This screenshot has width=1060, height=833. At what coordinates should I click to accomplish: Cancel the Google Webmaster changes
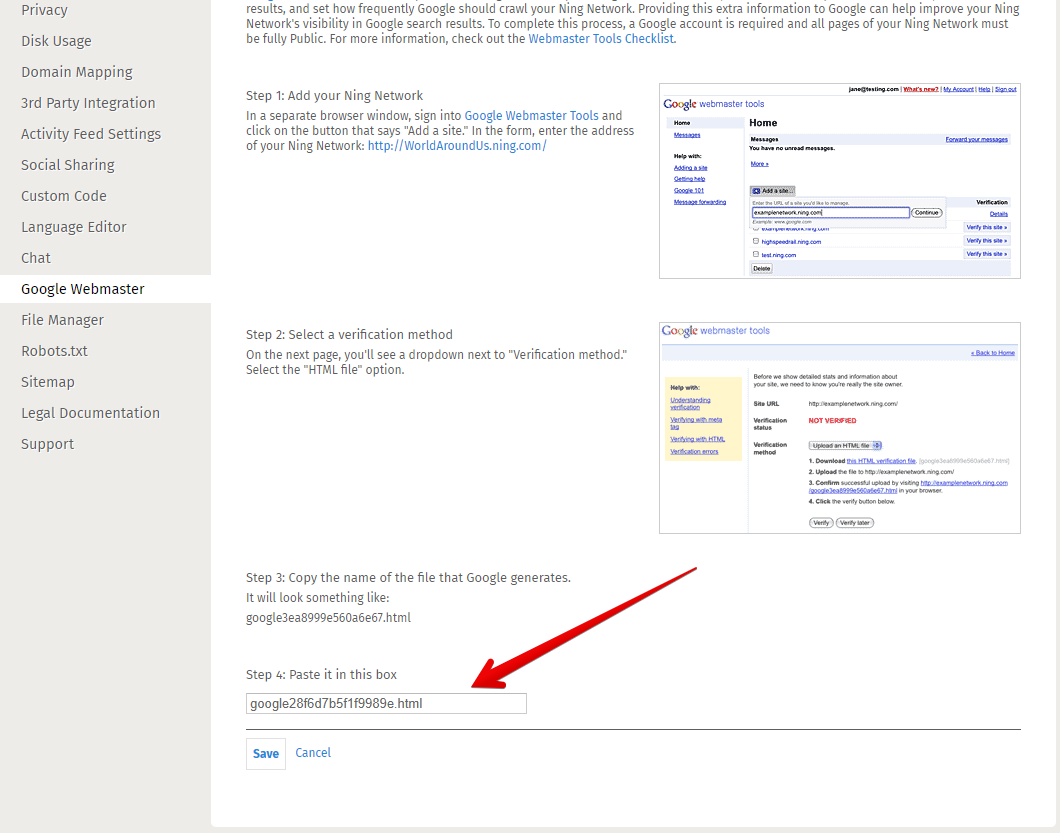(x=313, y=753)
